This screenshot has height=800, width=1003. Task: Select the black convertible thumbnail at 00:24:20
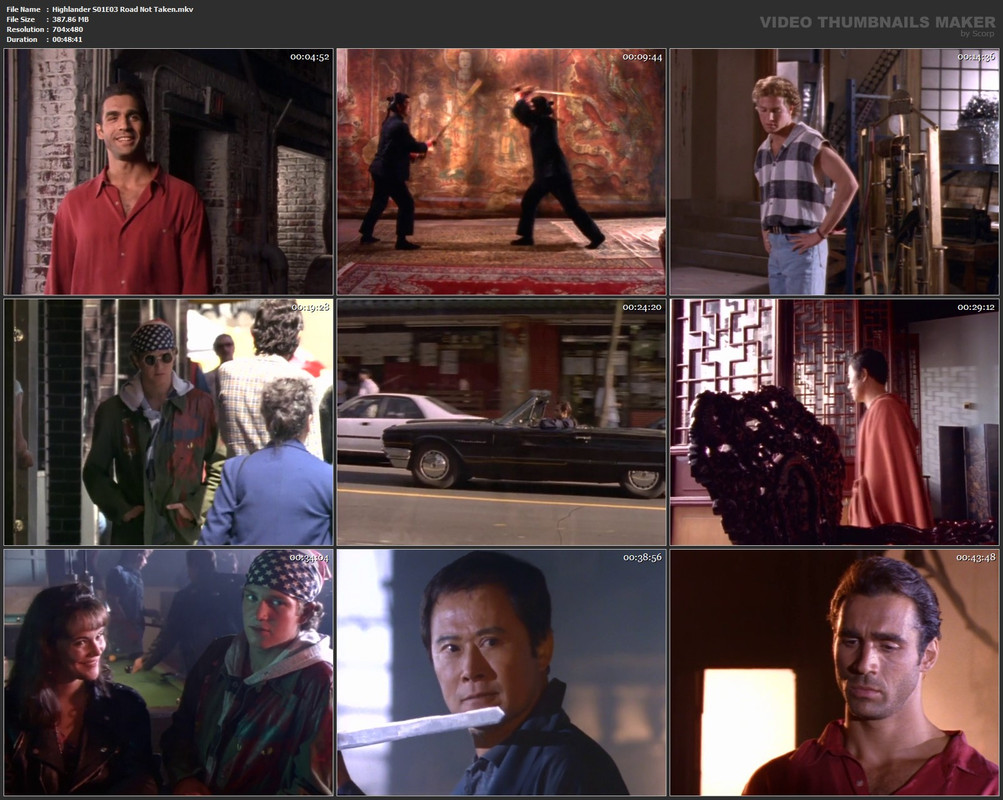coord(502,422)
